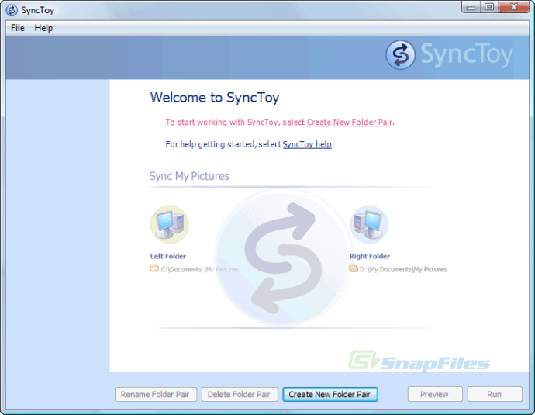Close the SyncToy window
535x415 pixels.
(514, 7)
